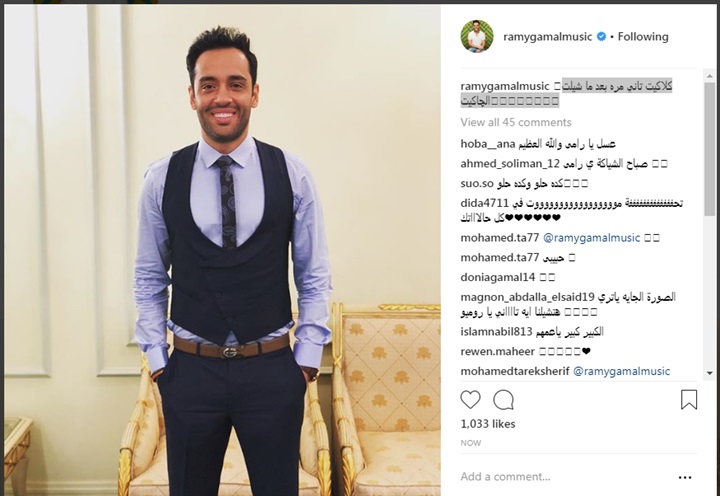Click the ramygamalmusic profile avatar

coord(477,36)
